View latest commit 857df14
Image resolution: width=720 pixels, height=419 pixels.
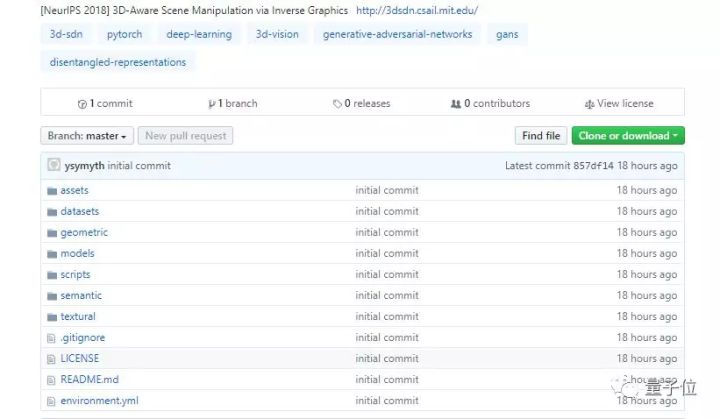coord(591,166)
